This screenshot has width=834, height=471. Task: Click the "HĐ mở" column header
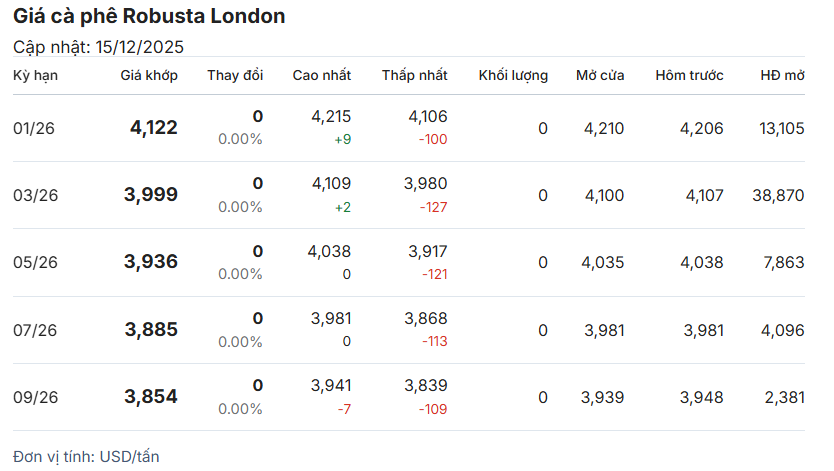782,75
